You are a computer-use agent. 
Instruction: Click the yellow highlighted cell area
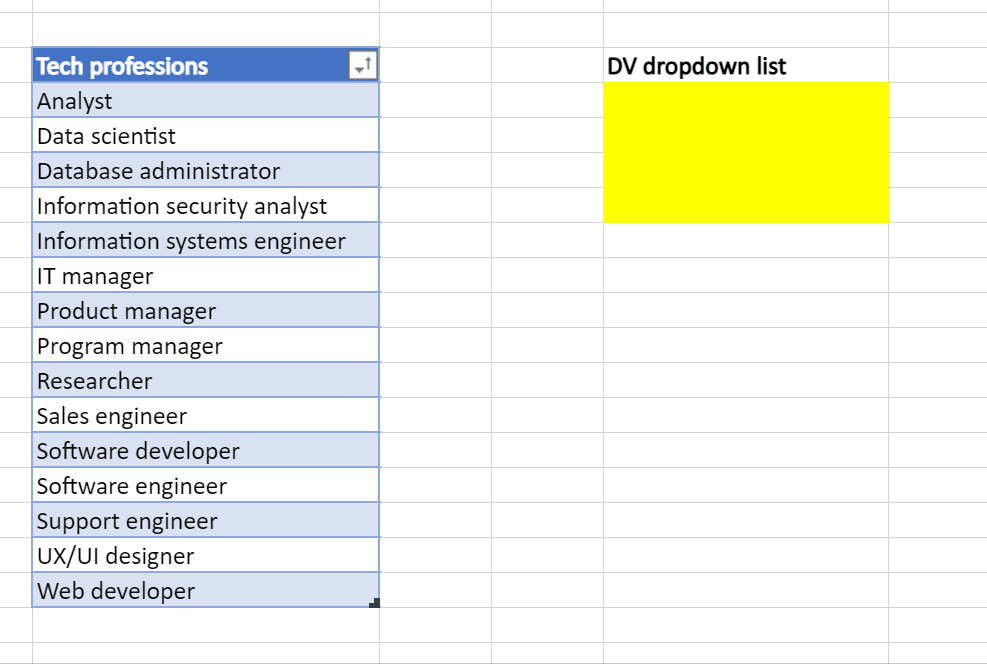coord(745,152)
